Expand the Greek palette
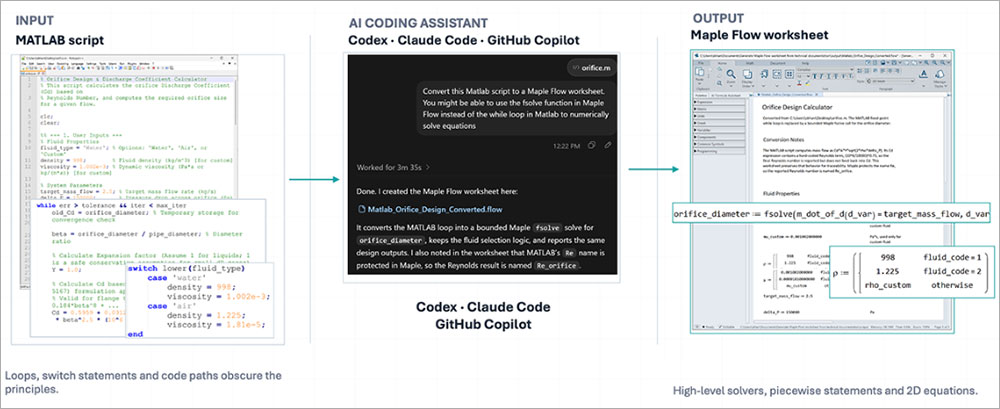The height and width of the screenshot is (409, 1000). (x=719, y=123)
